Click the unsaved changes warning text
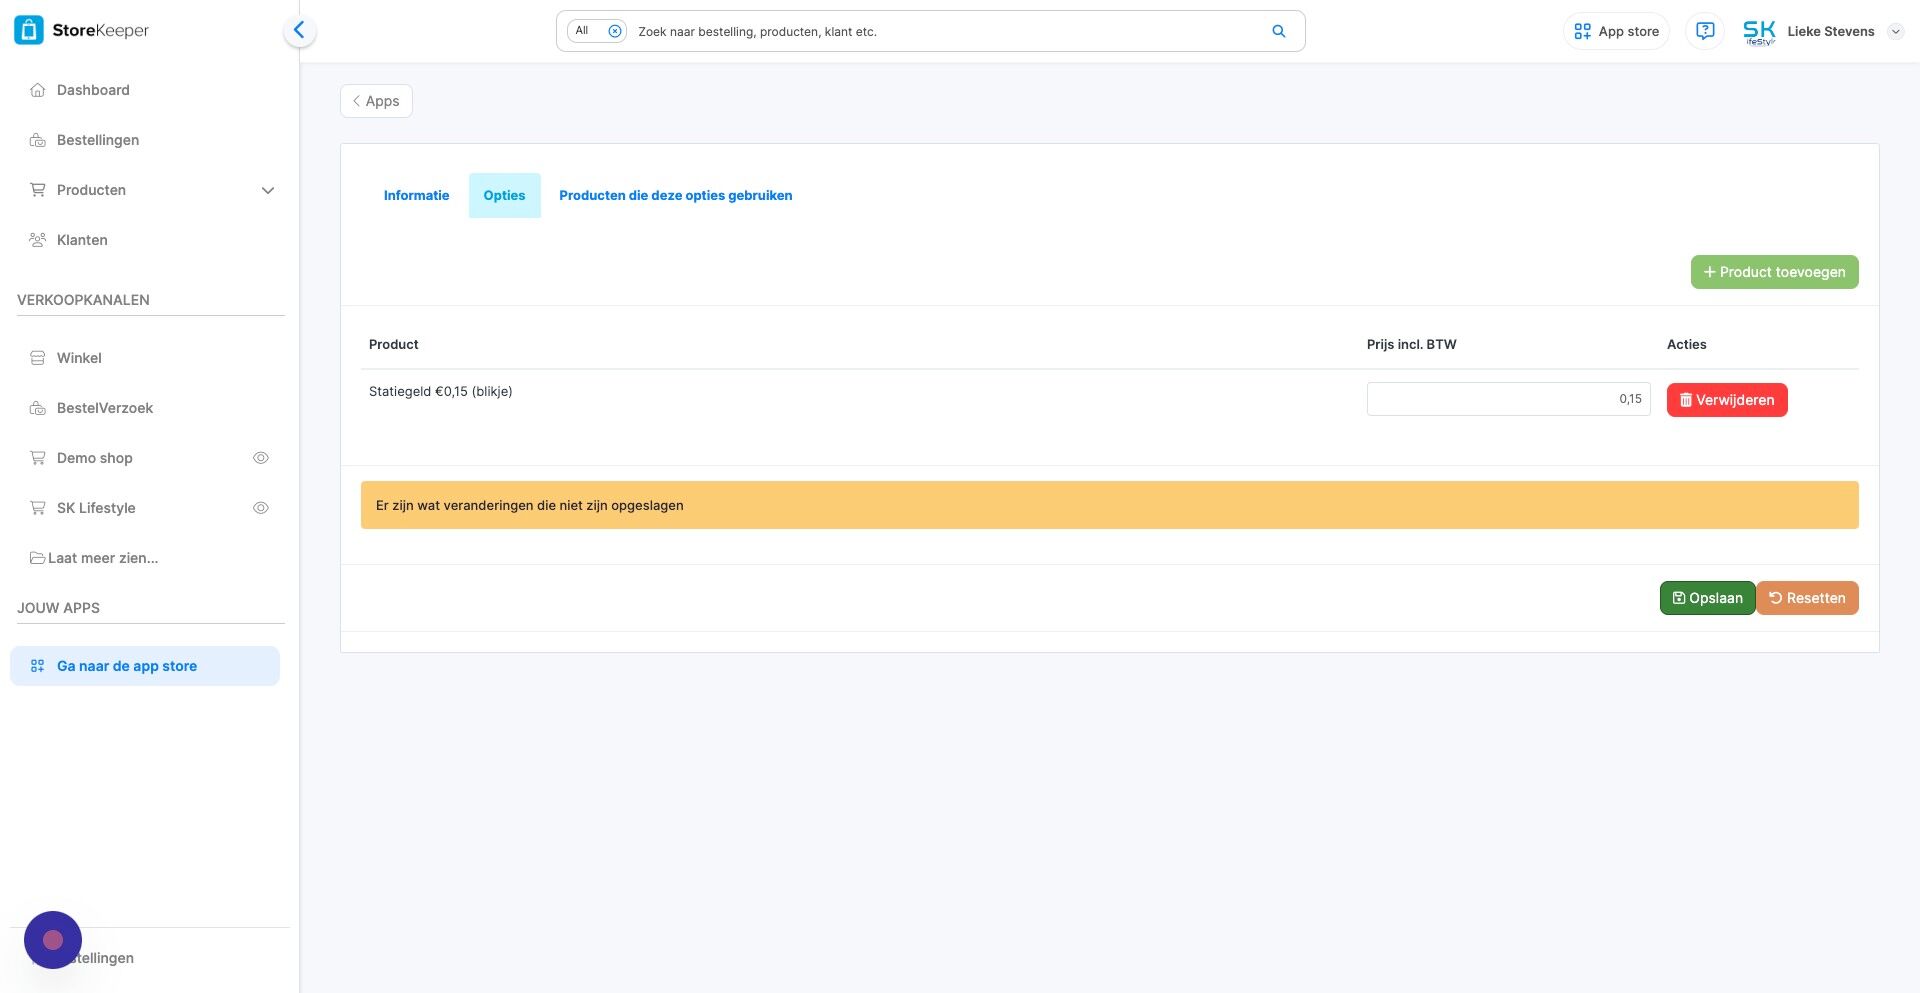Screen dimensions: 1920x993 [x=530, y=506]
